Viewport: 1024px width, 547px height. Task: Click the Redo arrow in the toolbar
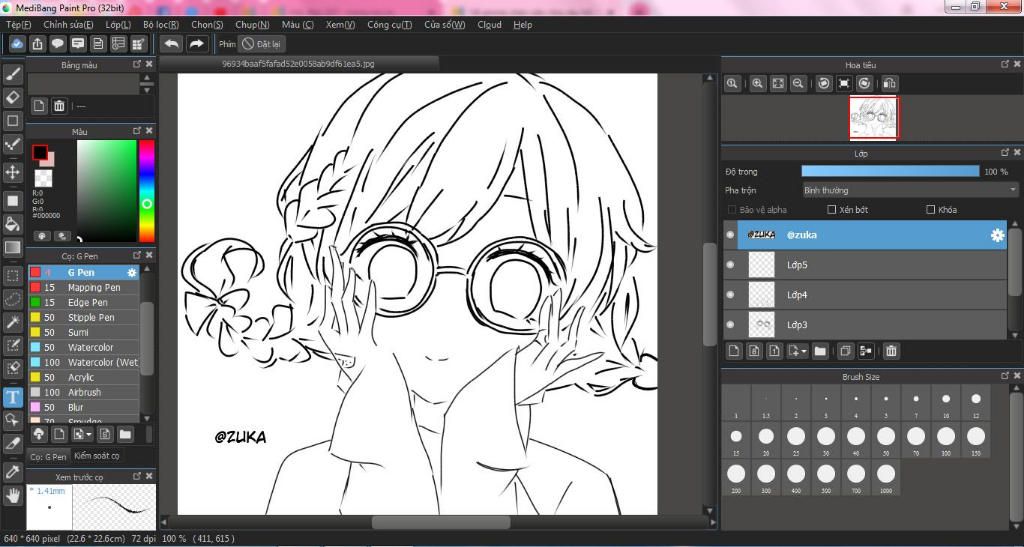tap(195, 44)
